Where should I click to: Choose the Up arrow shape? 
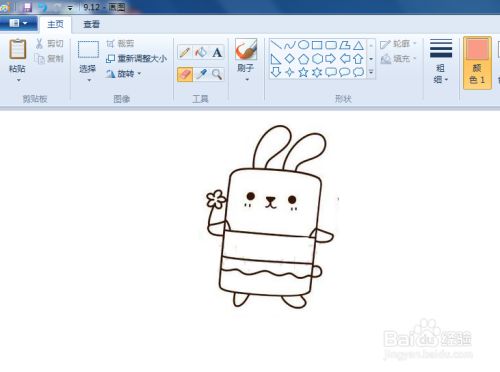pyautogui.click(x=358, y=59)
